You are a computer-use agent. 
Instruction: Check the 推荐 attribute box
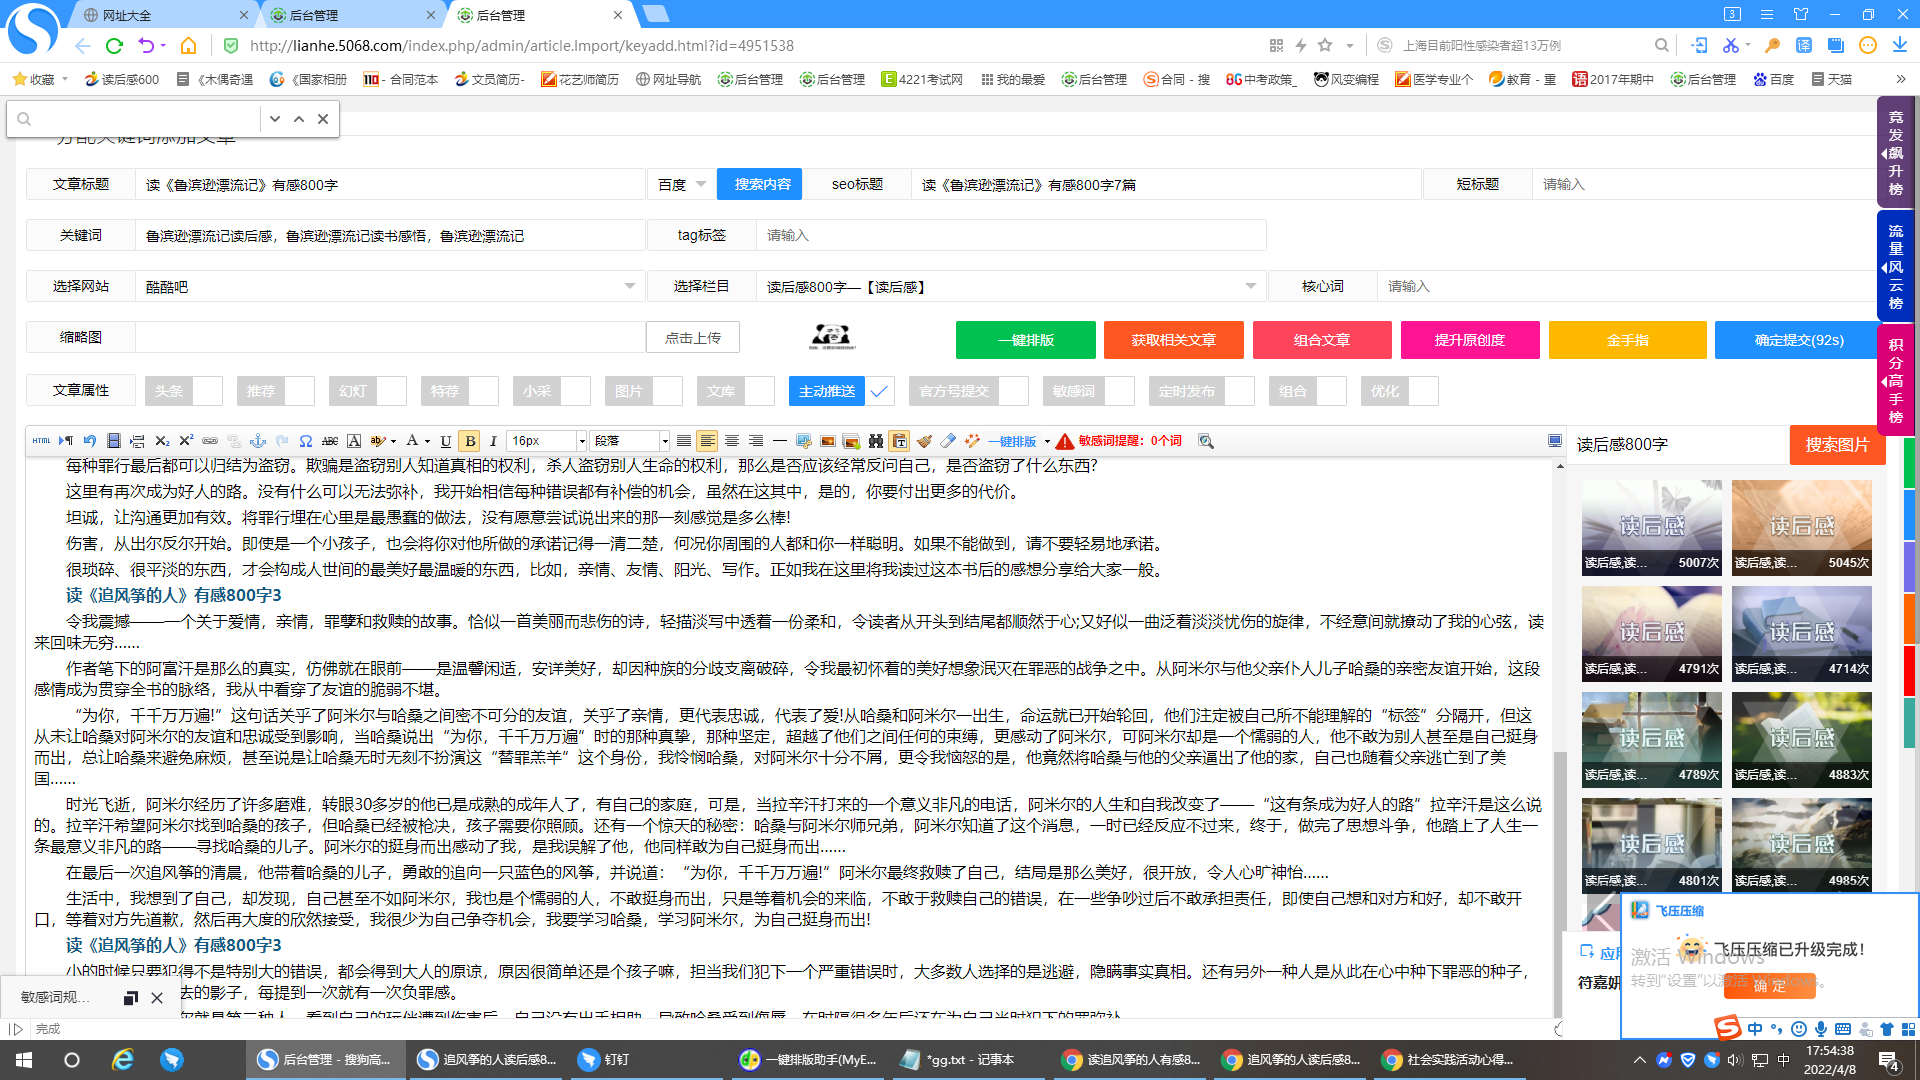[300, 391]
